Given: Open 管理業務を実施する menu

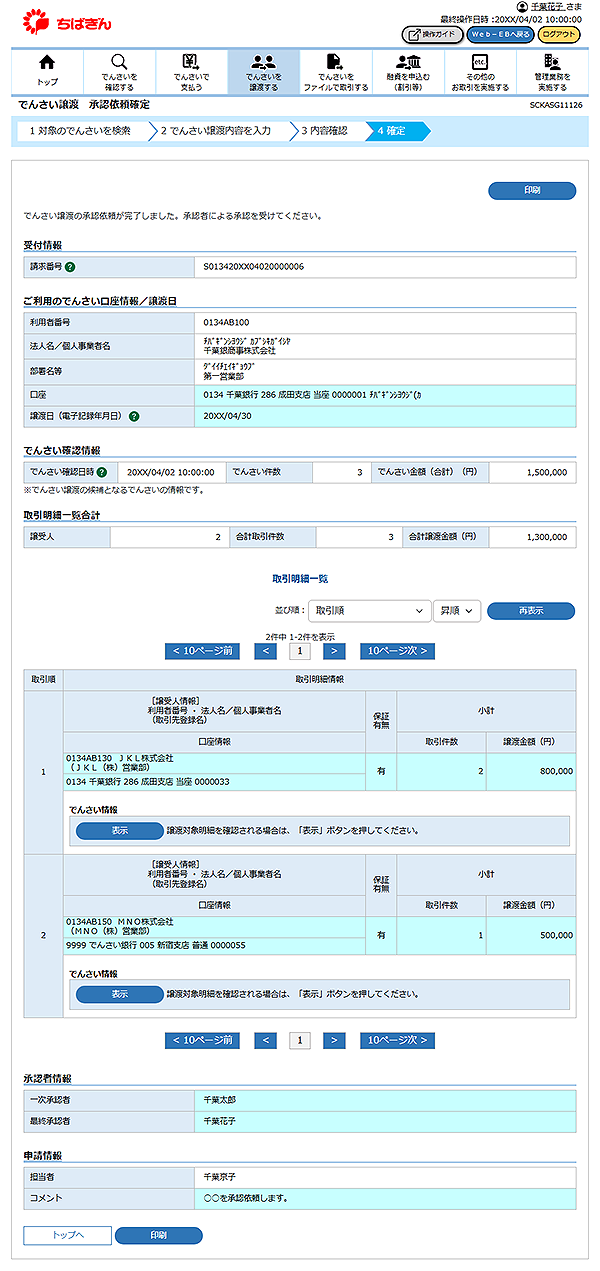Looking at the screenshot, I should pyautogui.click(x=552, y=71).
